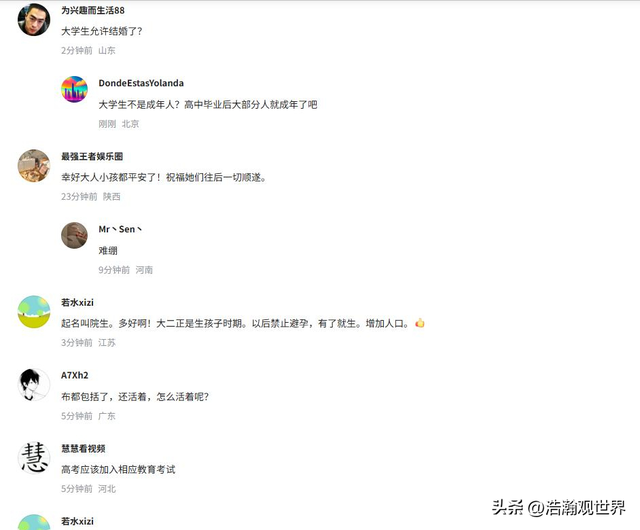Open username DondeEstasYolanda

tap(141, 83)
